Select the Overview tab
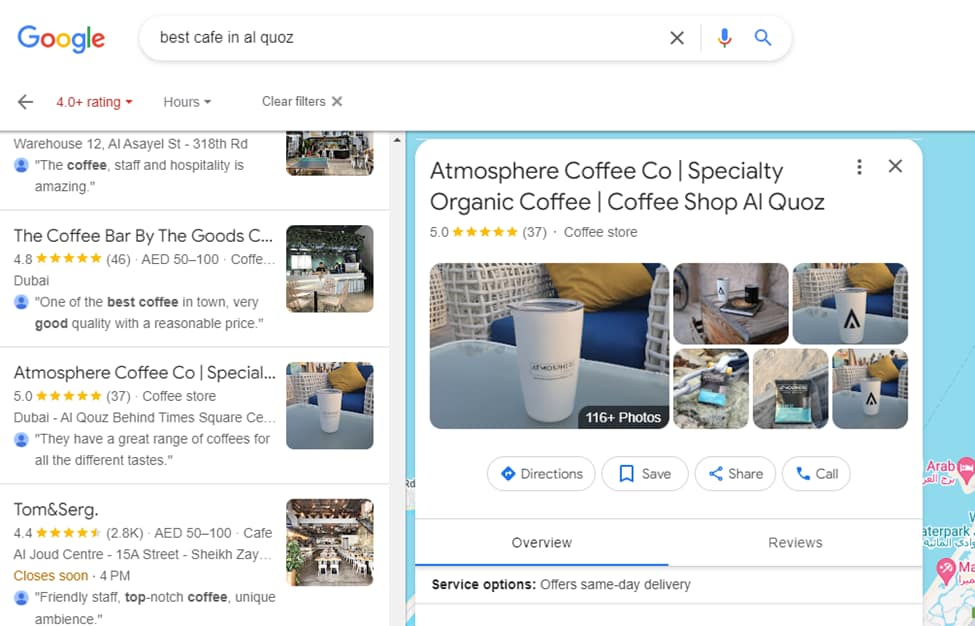The image size is (975, 626). [541, 542]
